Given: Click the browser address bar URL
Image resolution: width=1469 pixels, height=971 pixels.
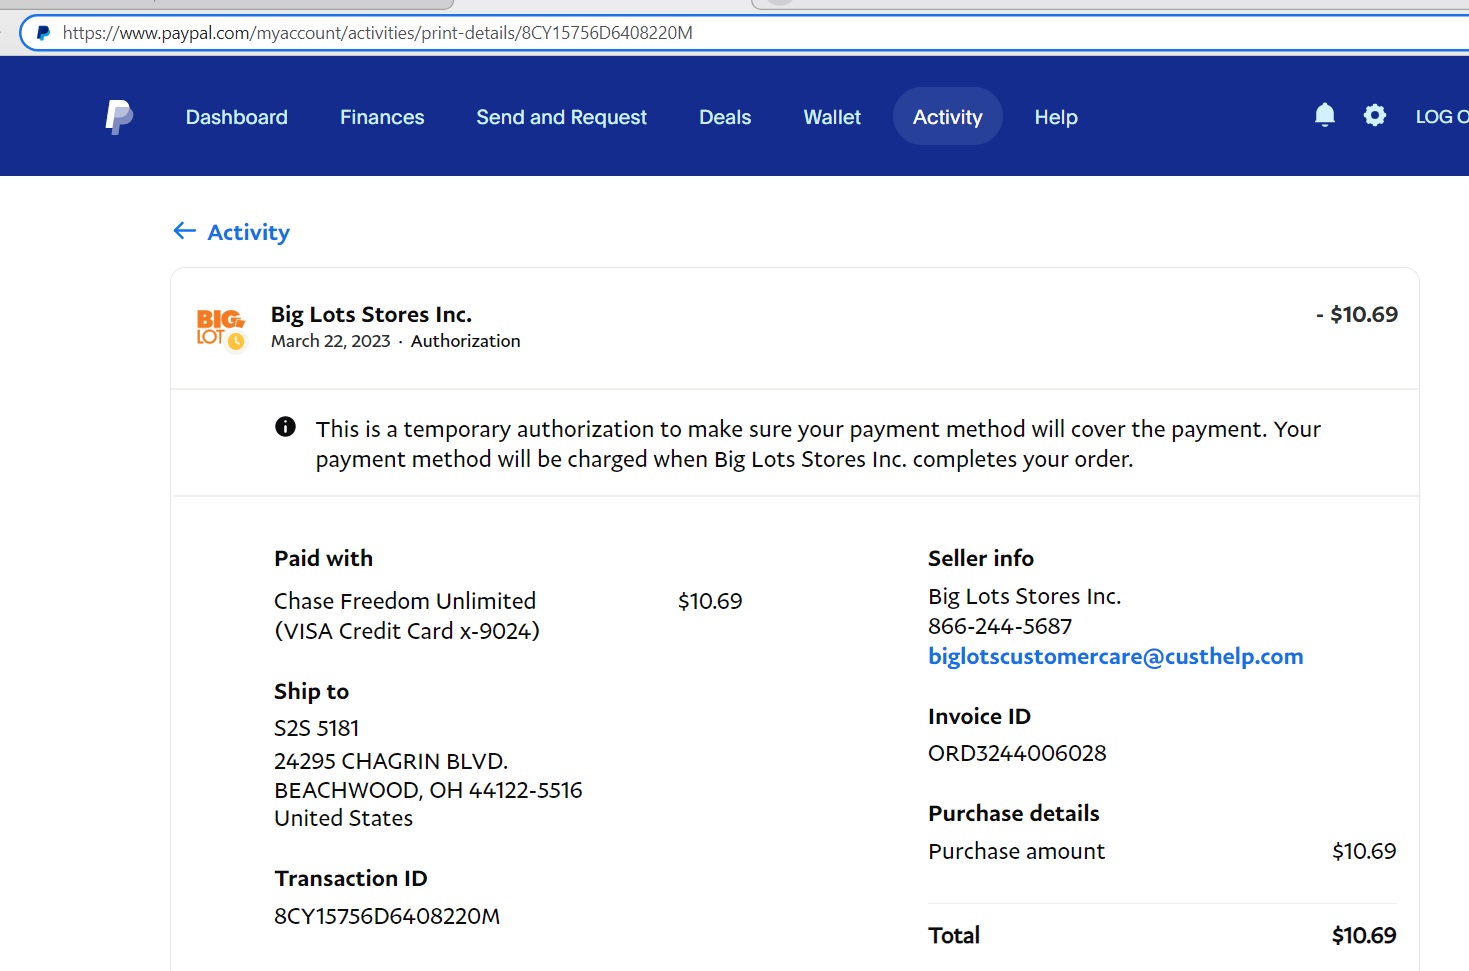Looking at the screenshot, I should [377, 33].
